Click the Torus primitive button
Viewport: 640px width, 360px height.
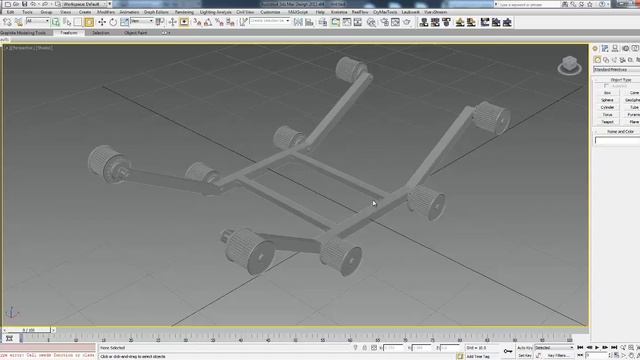[x=607, y=115]
